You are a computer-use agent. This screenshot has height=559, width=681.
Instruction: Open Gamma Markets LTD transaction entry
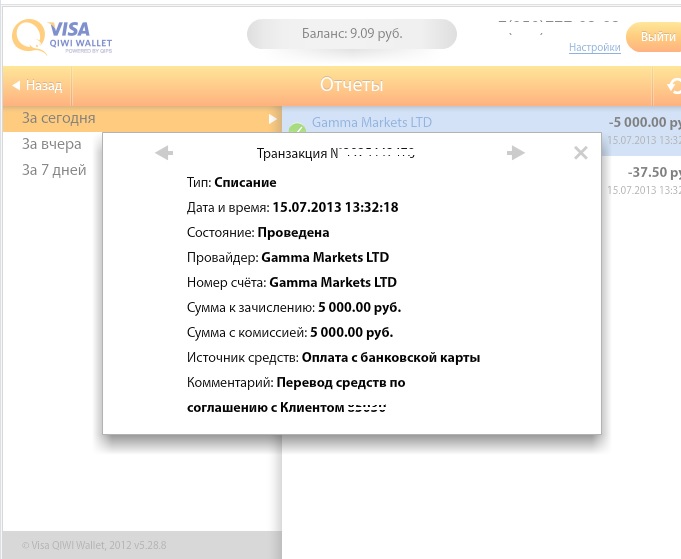(x=372, y=122)
